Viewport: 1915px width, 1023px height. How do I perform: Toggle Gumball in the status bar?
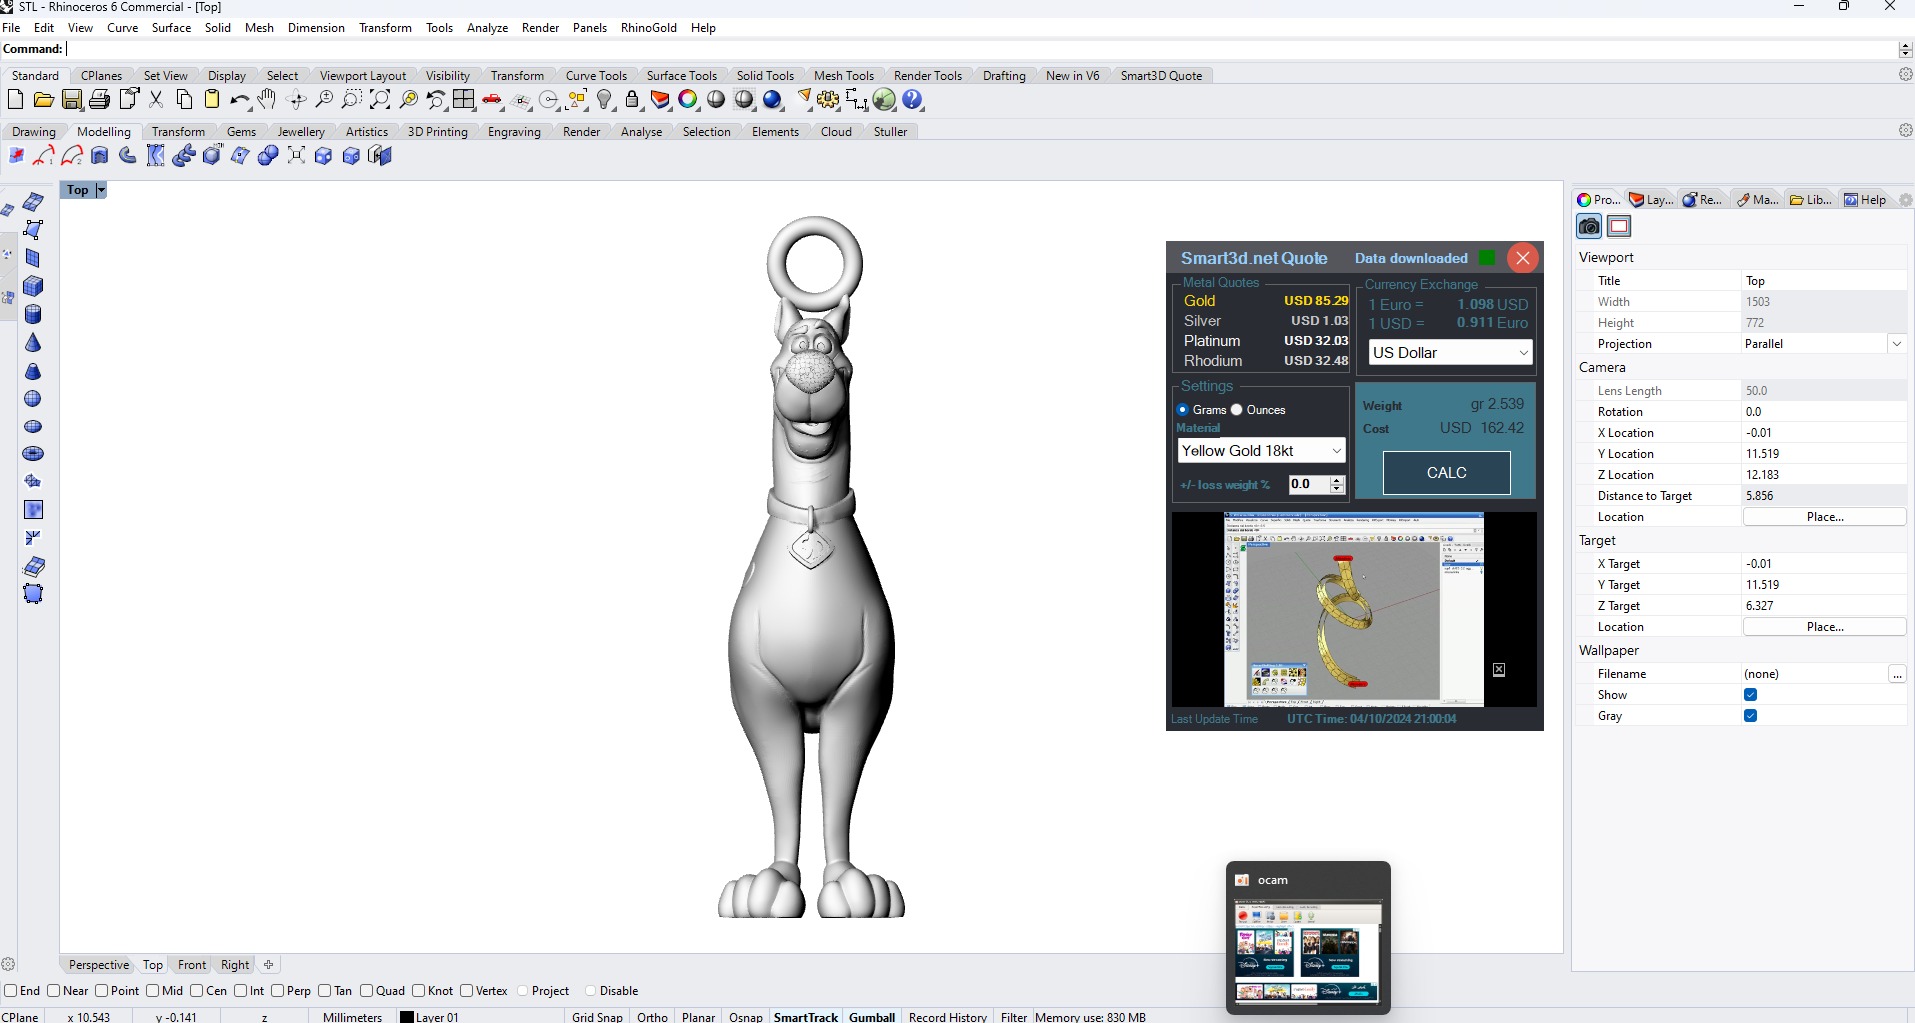coord(872,1017)
